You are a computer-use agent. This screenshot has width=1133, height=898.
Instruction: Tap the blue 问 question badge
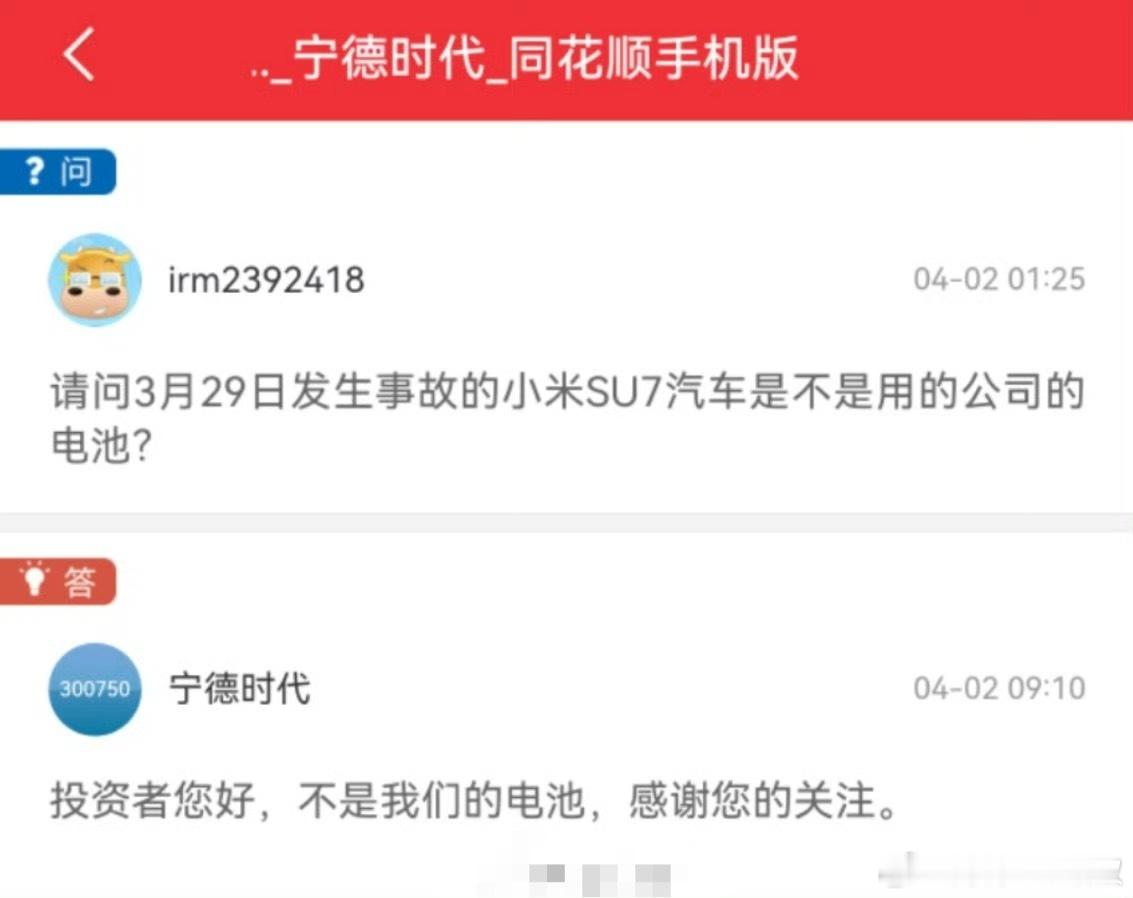point(58,171)
